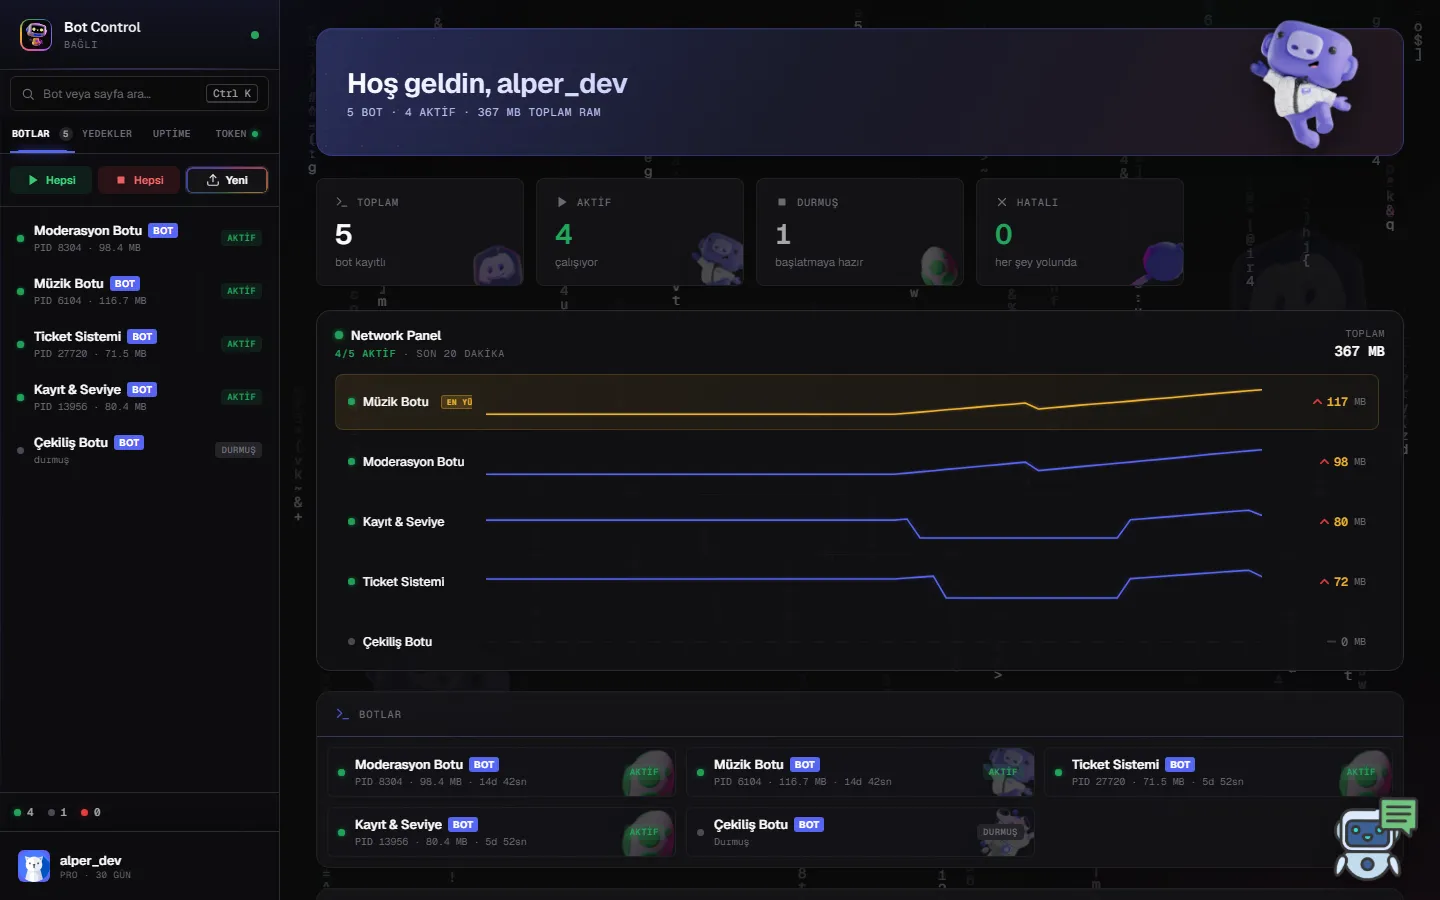Click the DURMUŞ stat card stop icon
This screenshot has width=1440, height=900.
[782, 202]
